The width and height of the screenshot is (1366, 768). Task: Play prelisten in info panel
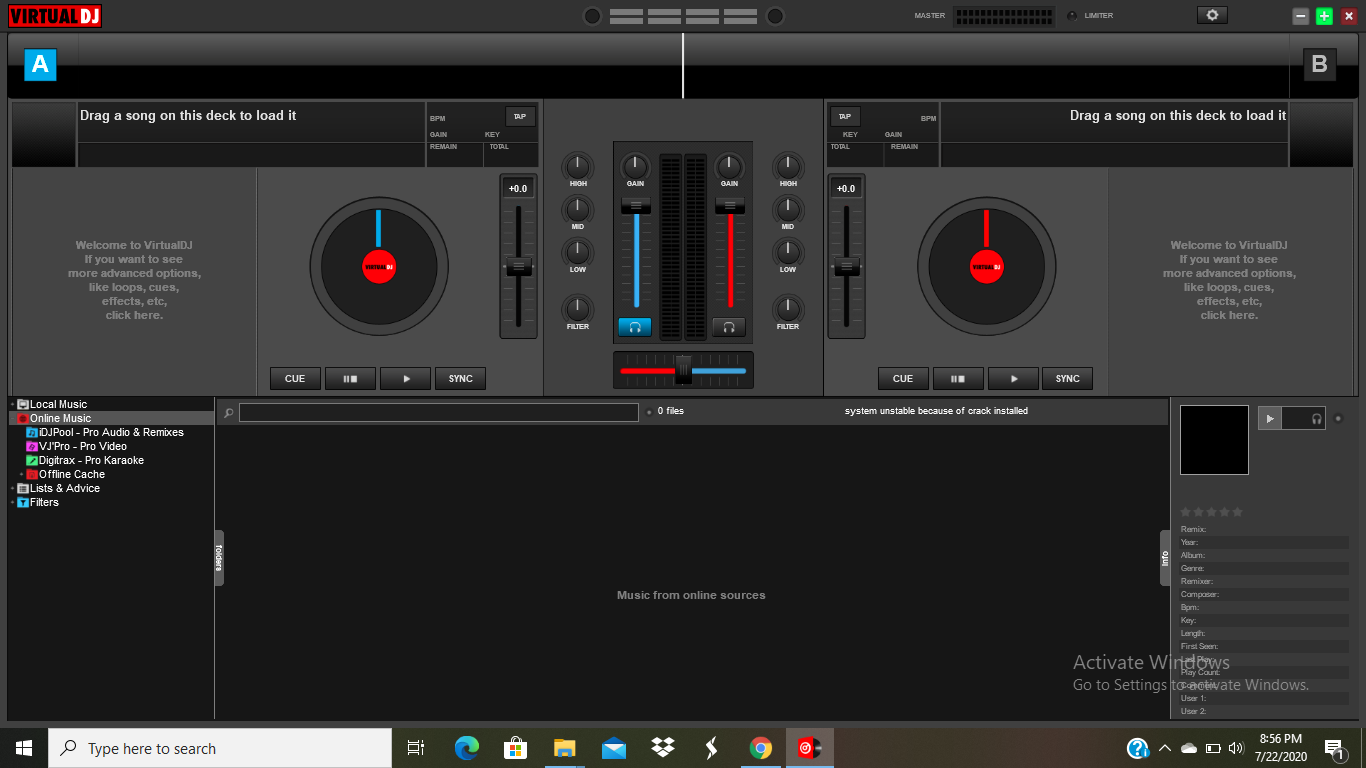pos(1270,419)
